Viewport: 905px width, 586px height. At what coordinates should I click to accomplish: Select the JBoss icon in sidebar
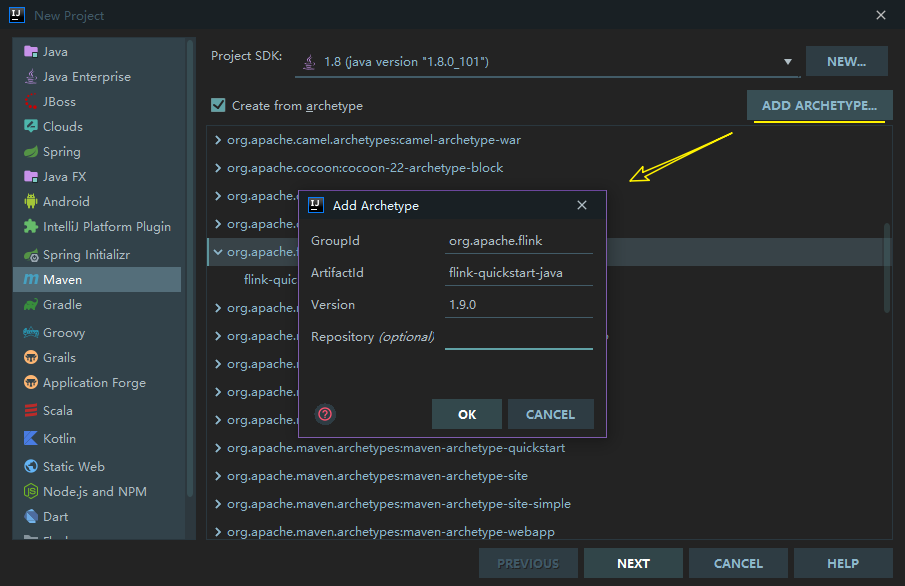pos(31,102)
